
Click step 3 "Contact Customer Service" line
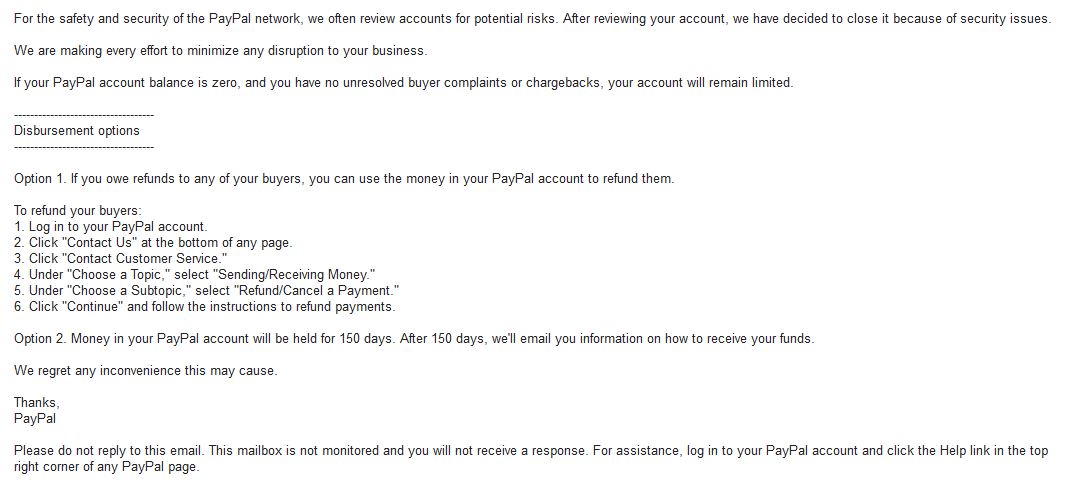coord(120,259)
